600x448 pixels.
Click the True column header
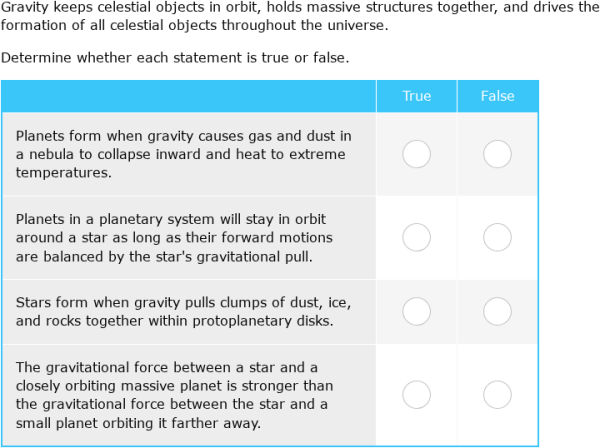[x=417, y=96]
